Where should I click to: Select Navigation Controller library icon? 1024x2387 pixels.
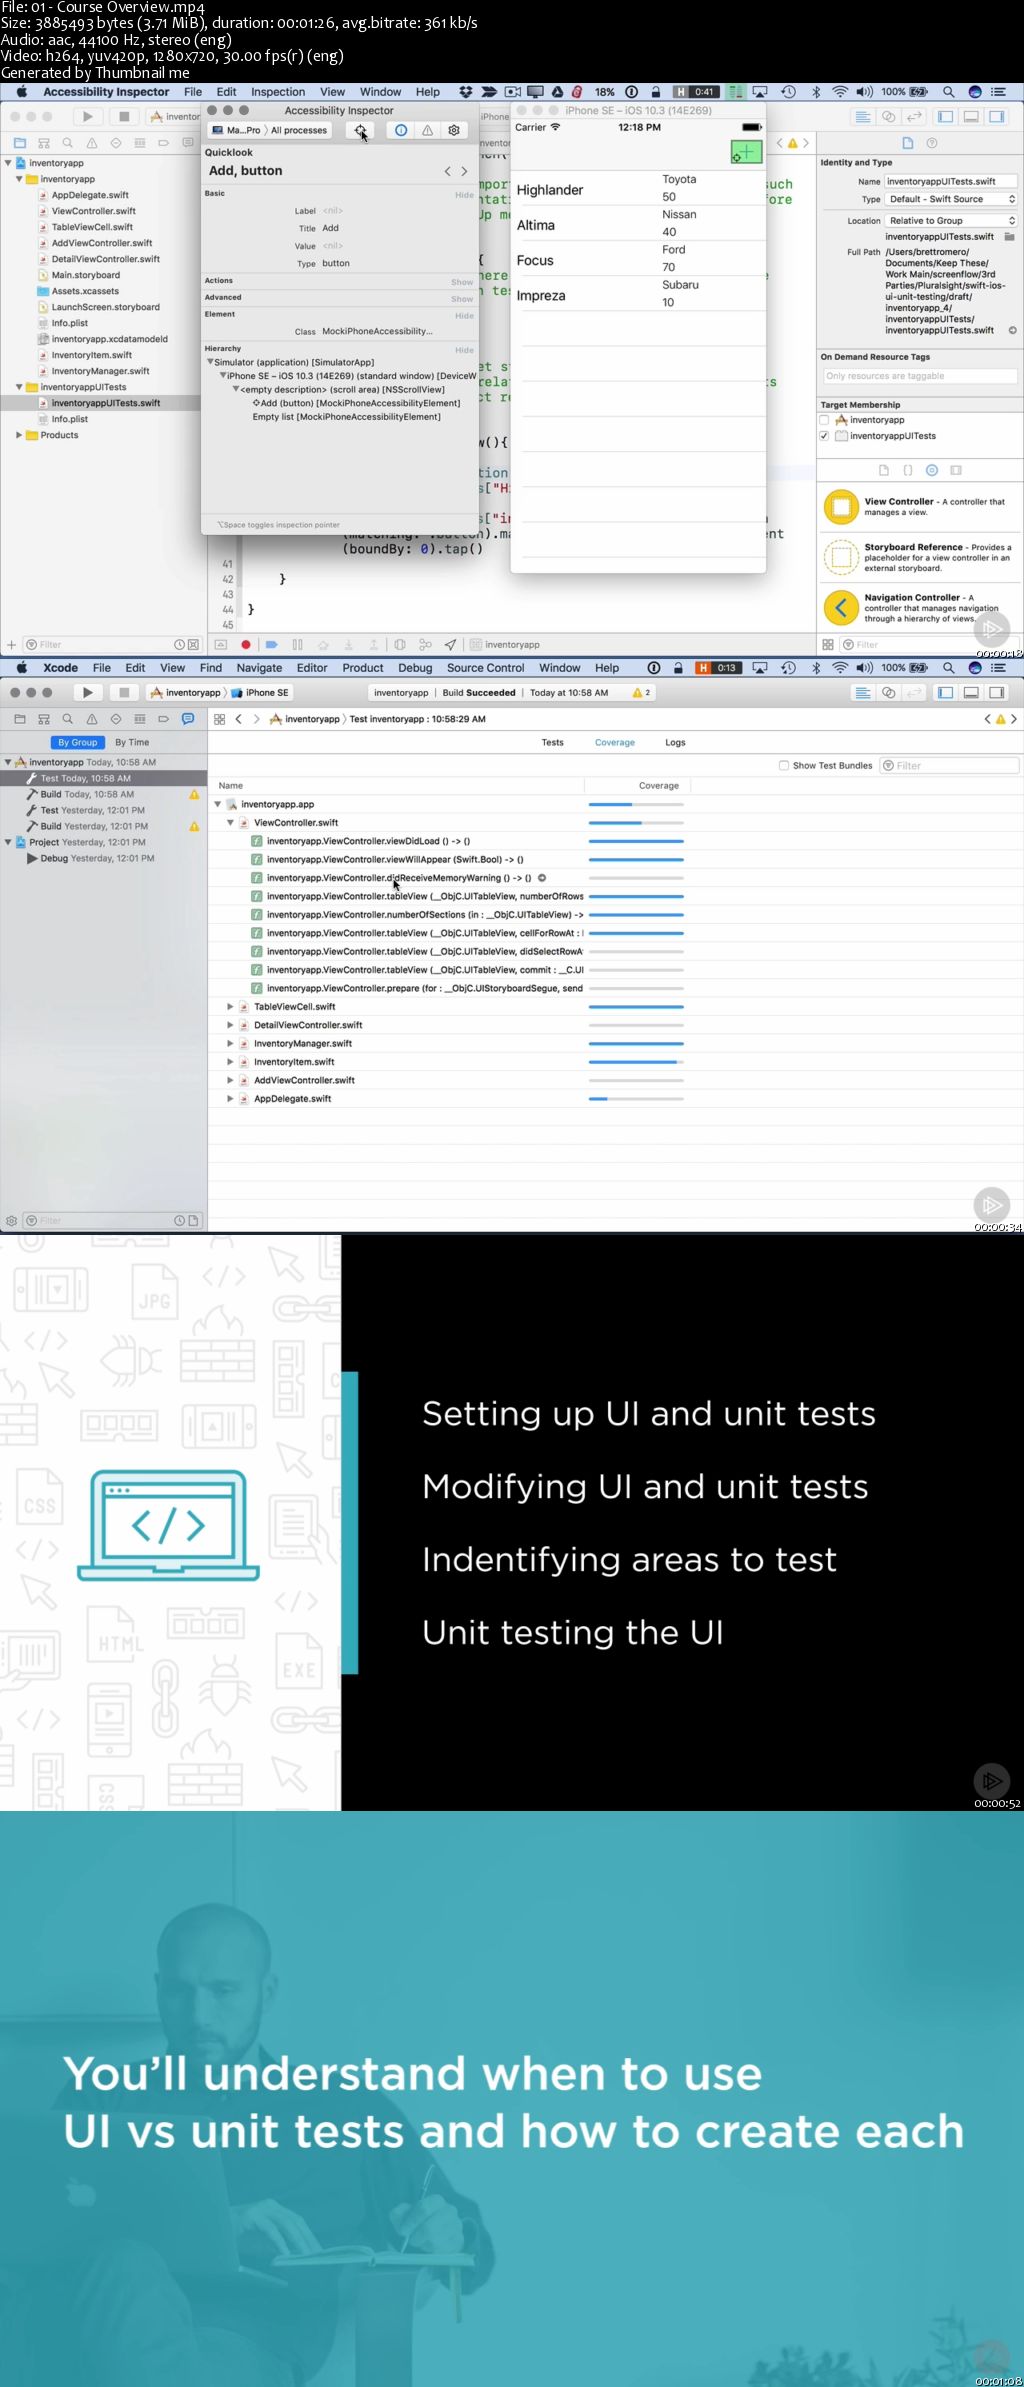841,607
